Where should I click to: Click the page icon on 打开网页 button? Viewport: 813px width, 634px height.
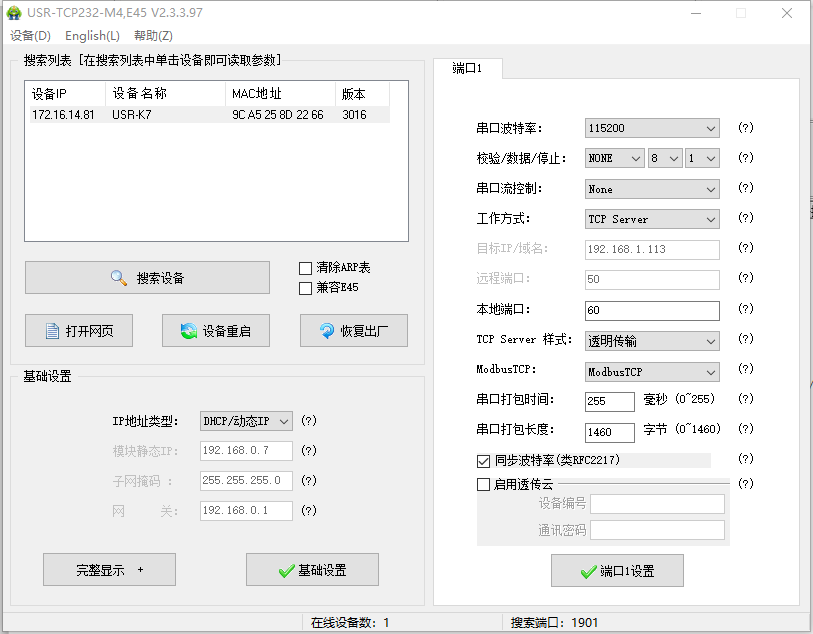[51, 331]
